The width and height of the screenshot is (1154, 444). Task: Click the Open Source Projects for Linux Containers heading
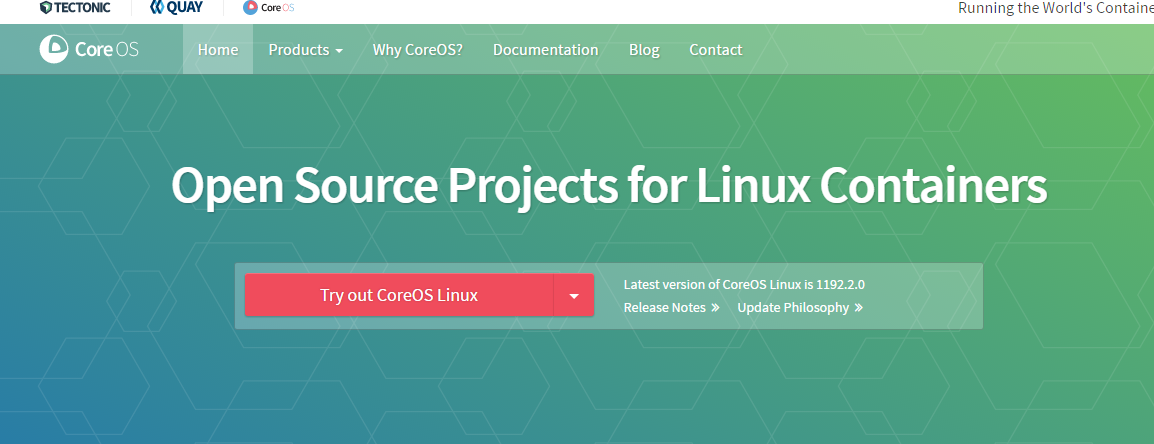[x=609, y=184]
